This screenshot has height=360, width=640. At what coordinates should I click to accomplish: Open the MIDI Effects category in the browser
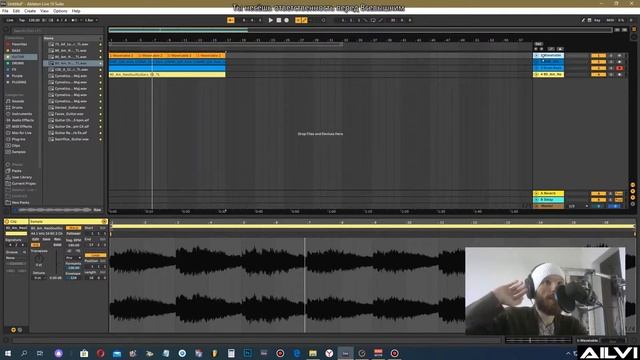click(x=22, y=127)
